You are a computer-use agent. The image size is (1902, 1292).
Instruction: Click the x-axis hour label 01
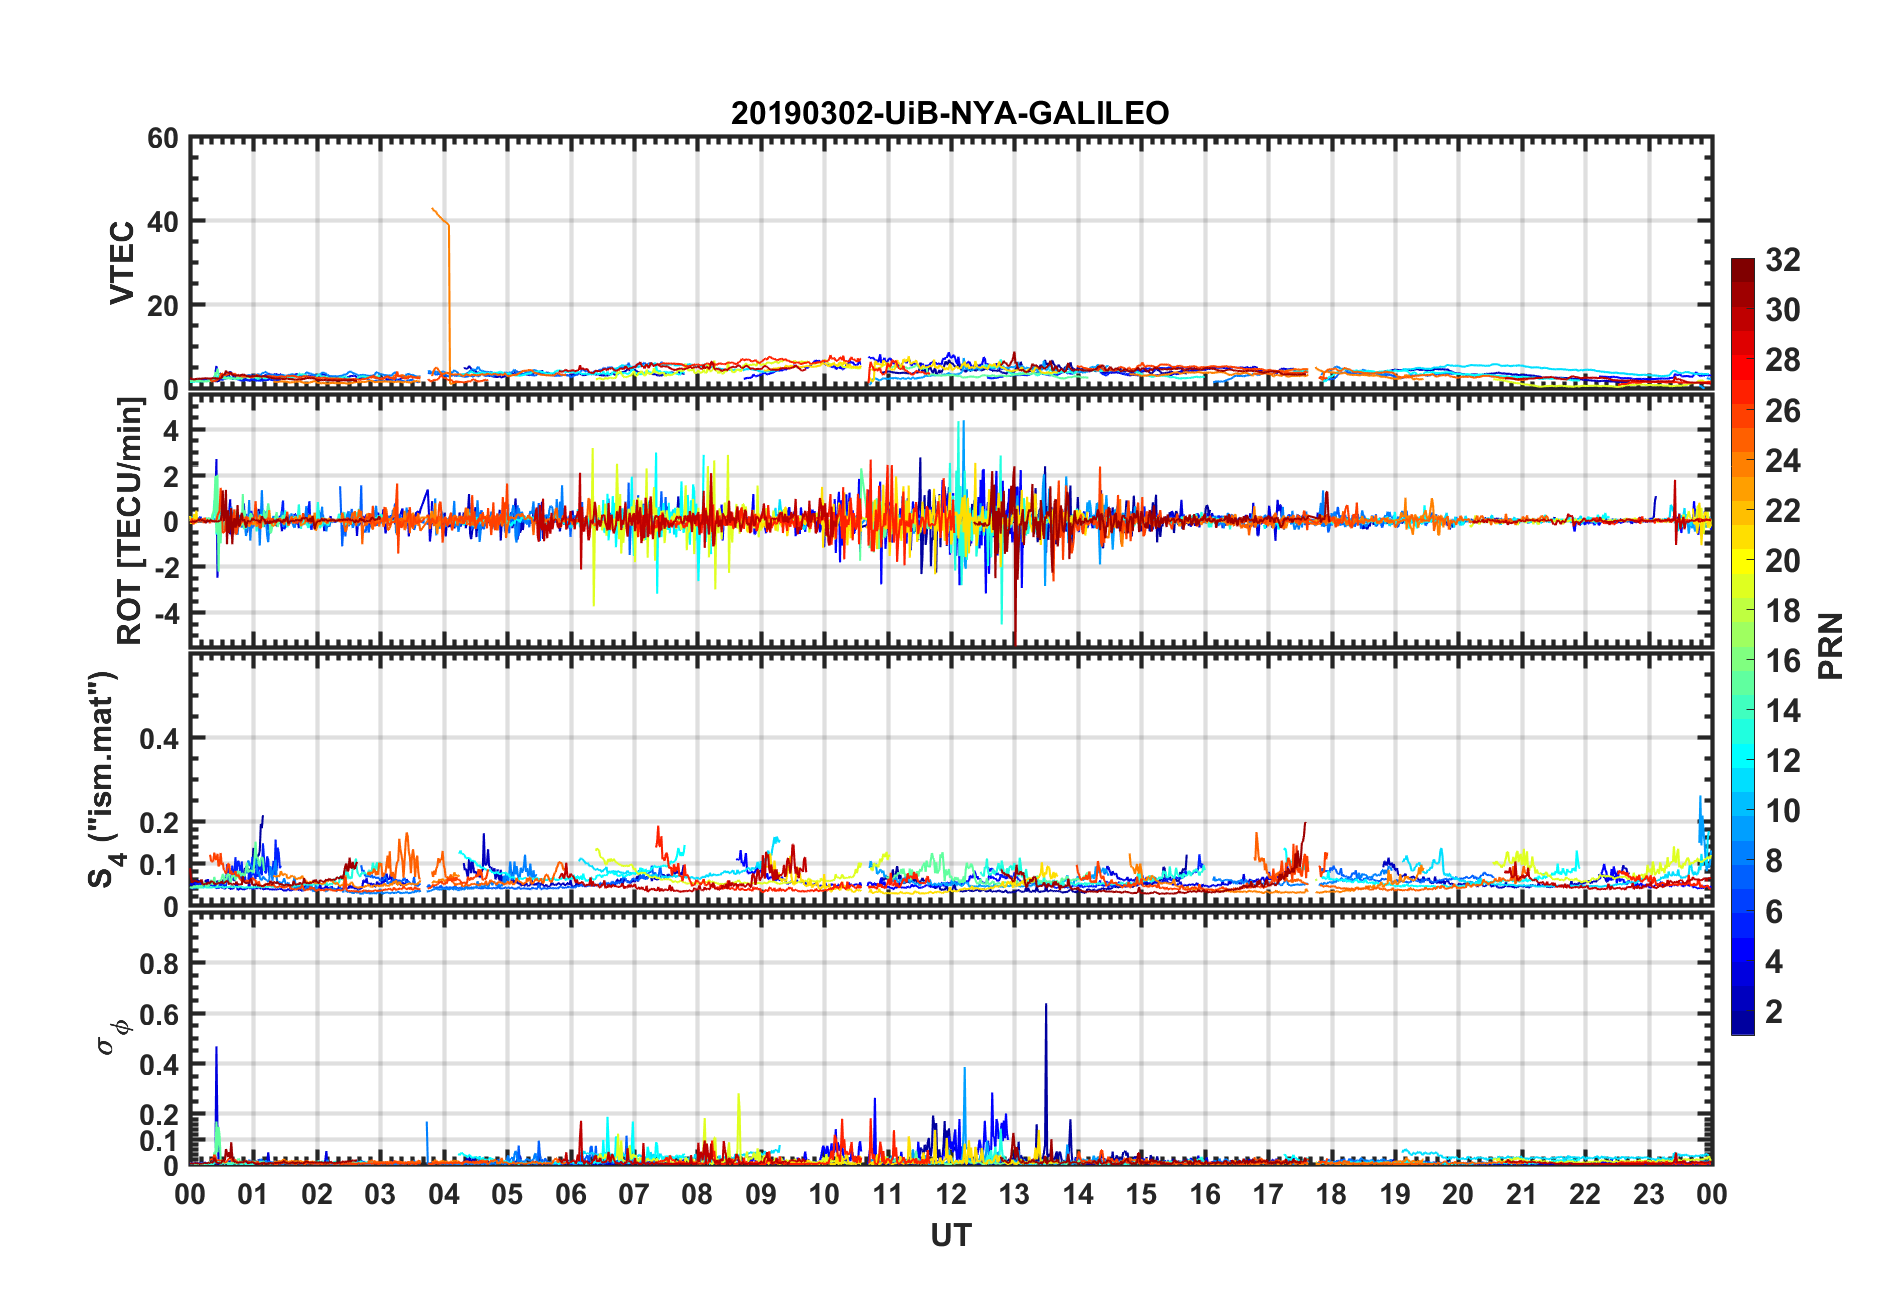pos(253,1195)
